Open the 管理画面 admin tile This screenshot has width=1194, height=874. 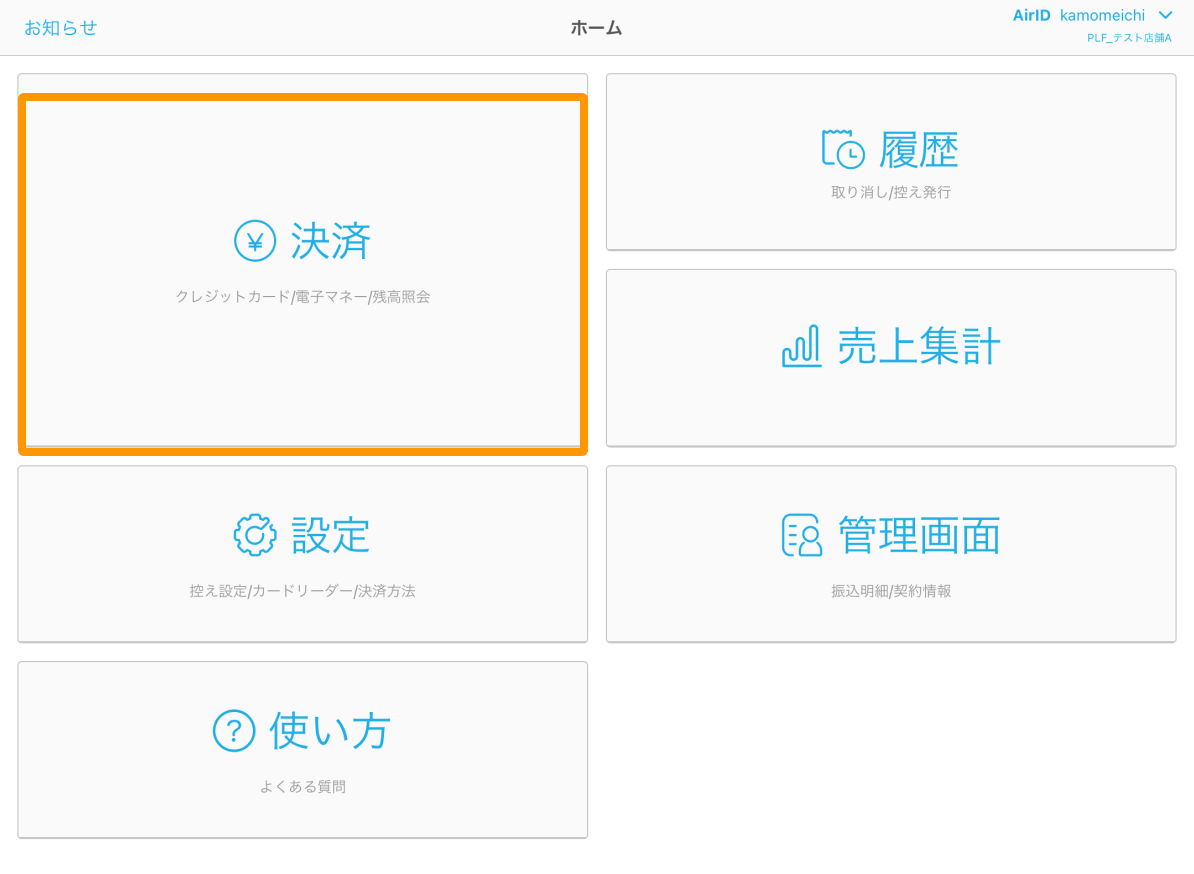click(x=891, y=553)
